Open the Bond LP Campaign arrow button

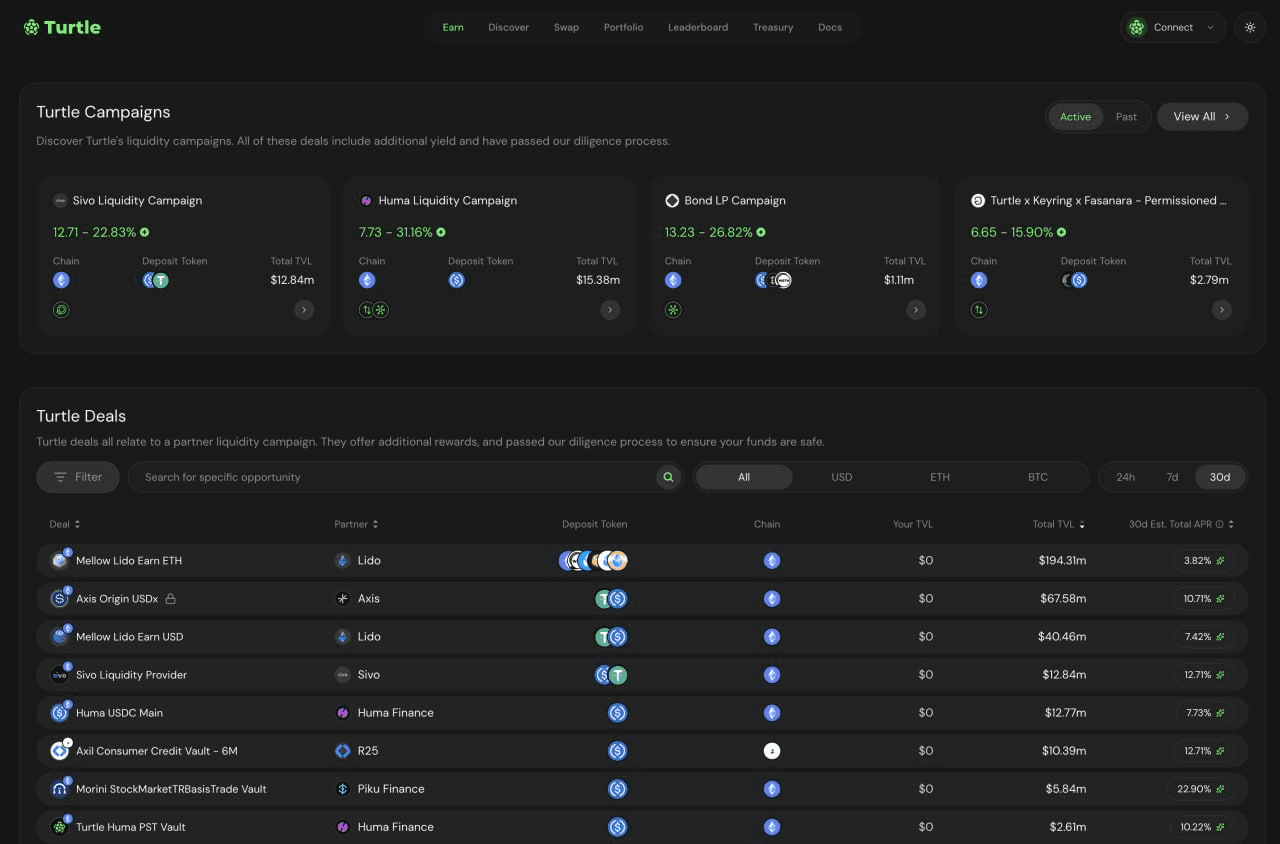916,310
